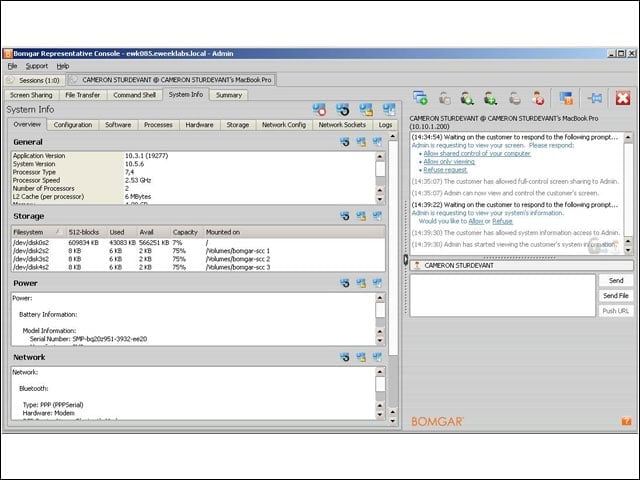Viewport: 640px width, 480px height.
Task: Open the File Transfer tab
Action: 82,95
